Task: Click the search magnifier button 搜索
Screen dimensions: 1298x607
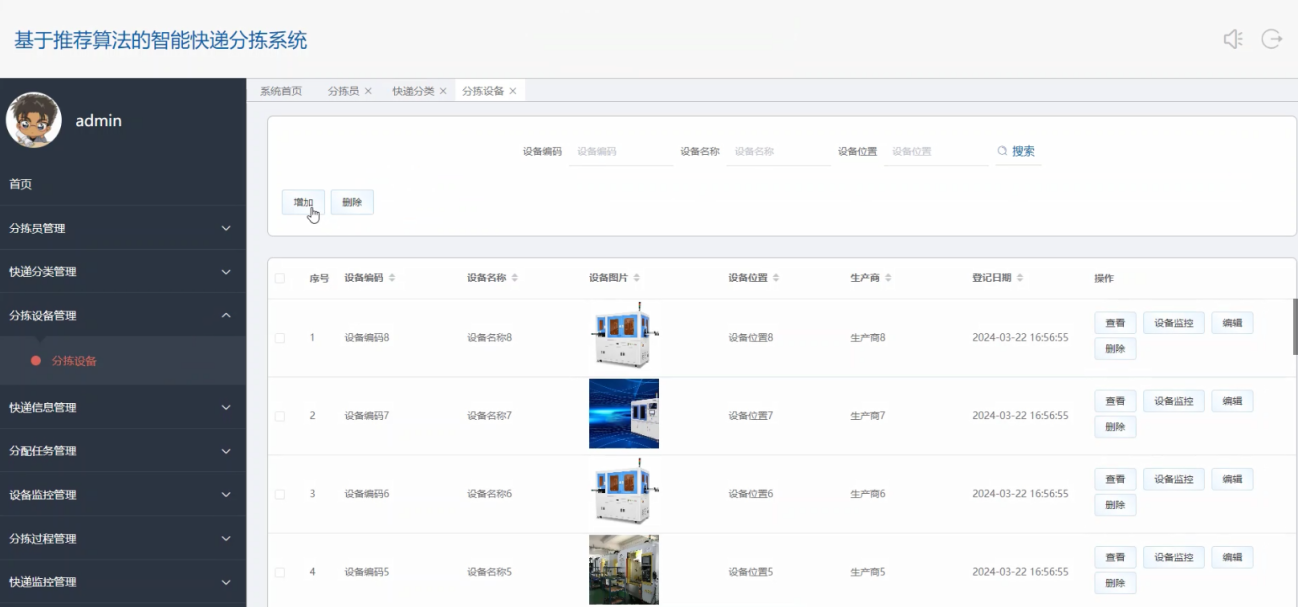Action: point(1016,151)
